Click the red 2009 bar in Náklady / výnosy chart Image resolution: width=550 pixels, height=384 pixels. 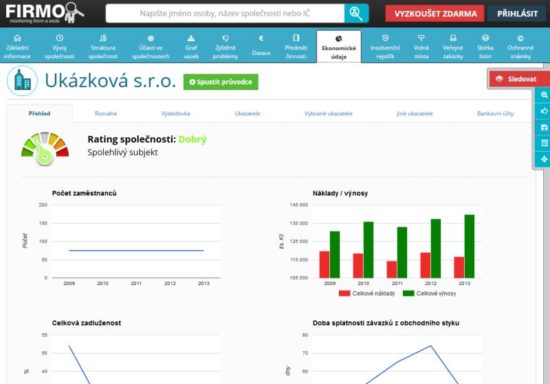[324, 264]
